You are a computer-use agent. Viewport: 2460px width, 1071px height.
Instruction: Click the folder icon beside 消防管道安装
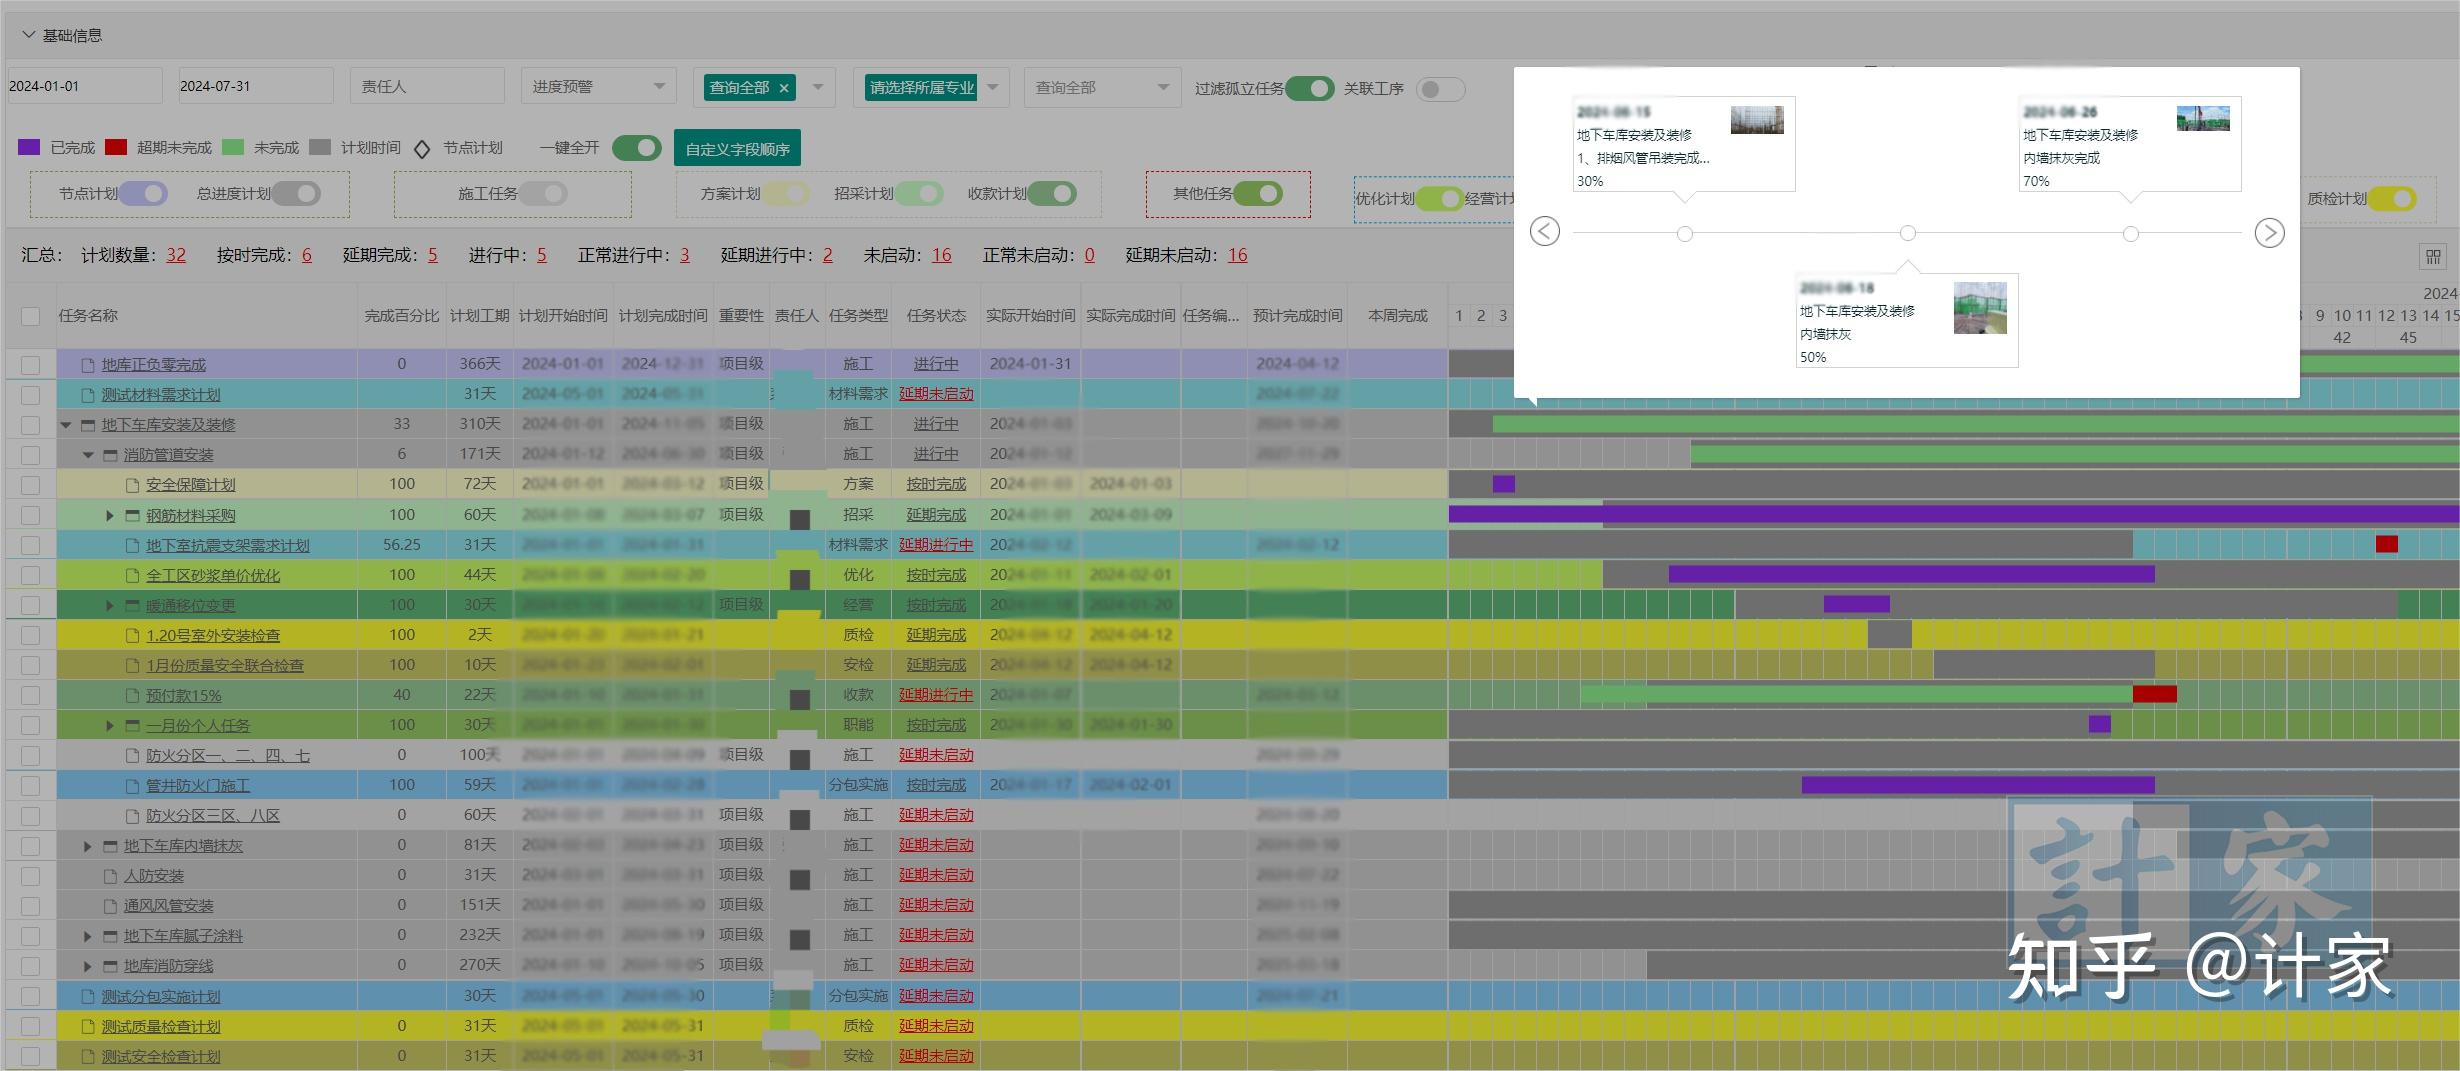click(110, 455)
